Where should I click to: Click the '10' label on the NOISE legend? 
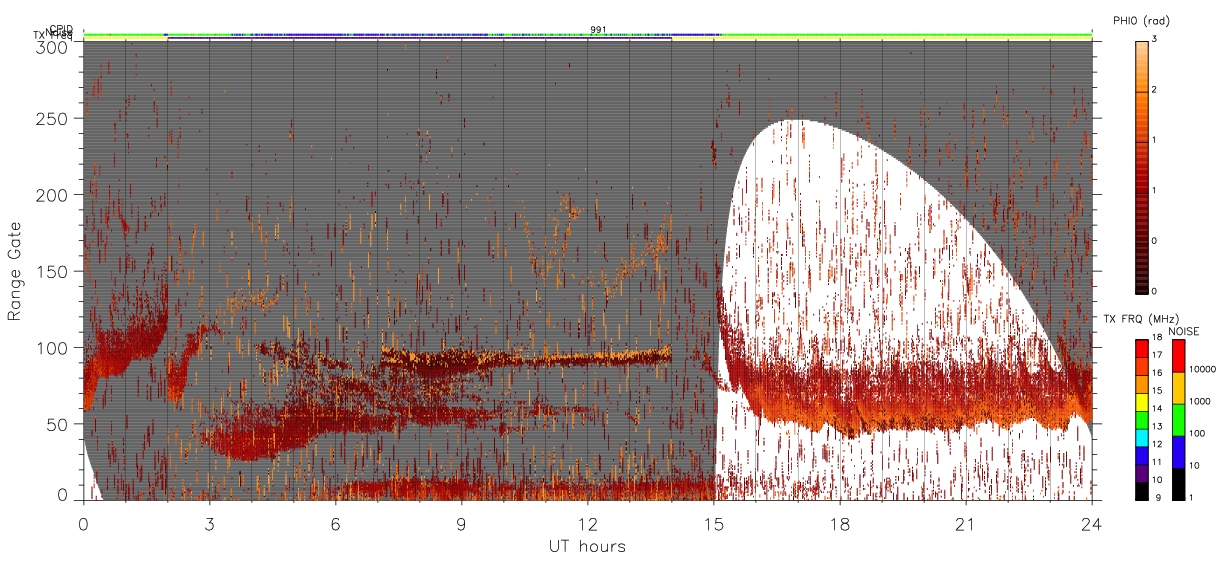pyautogui.click(x=1196, y=465)
